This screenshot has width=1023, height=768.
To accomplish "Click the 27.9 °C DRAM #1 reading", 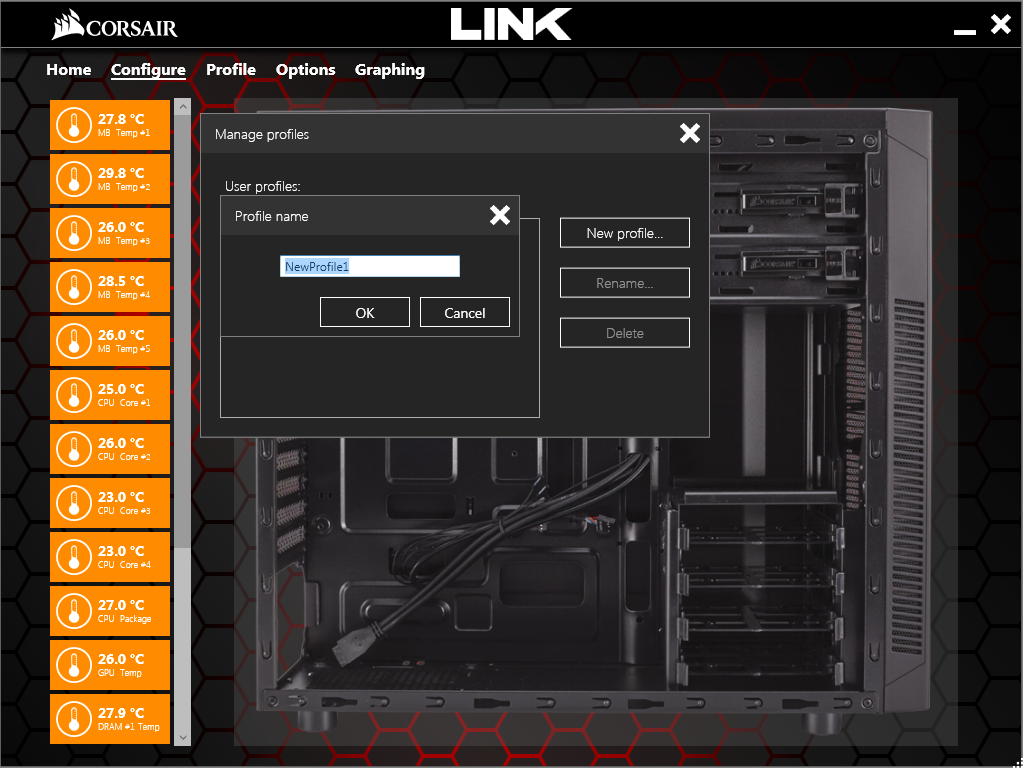I will (121, 713).
